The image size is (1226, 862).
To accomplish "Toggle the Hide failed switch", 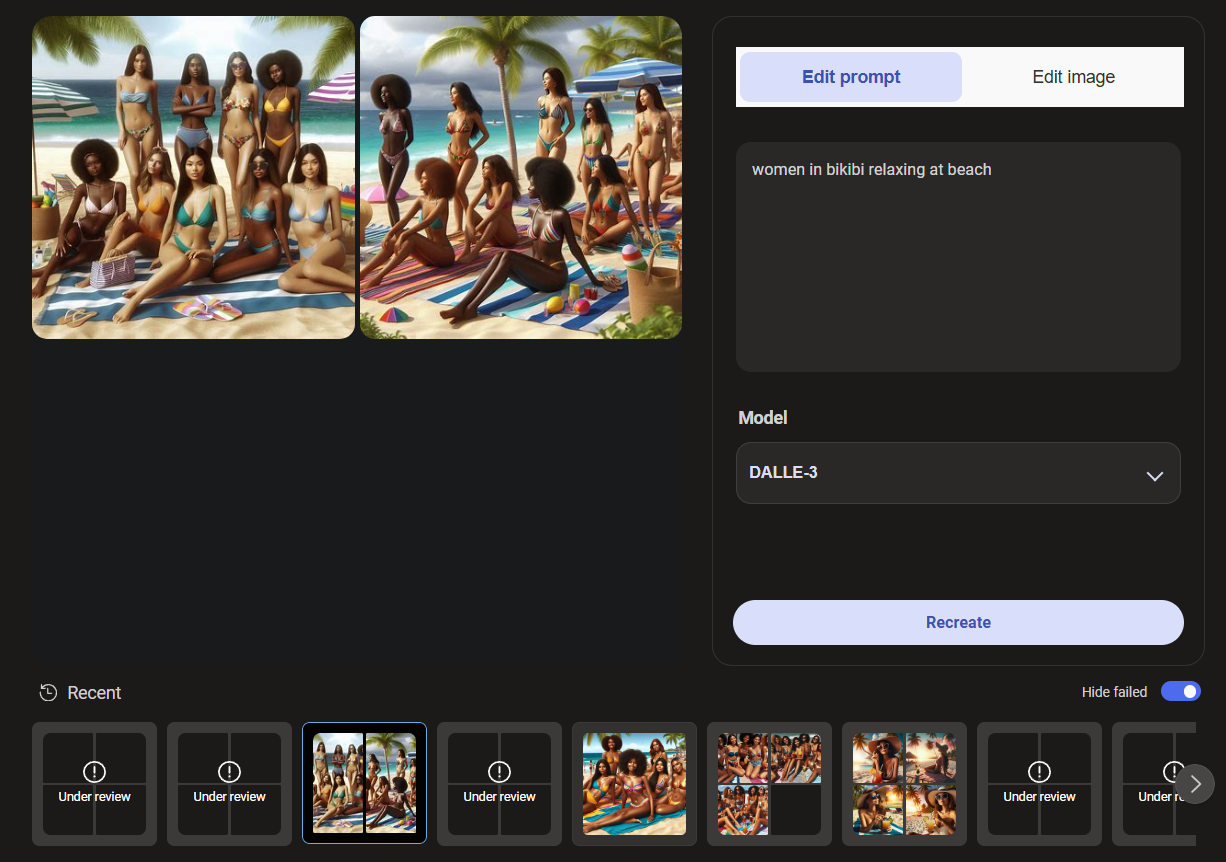I will (x=1181, y=692).
